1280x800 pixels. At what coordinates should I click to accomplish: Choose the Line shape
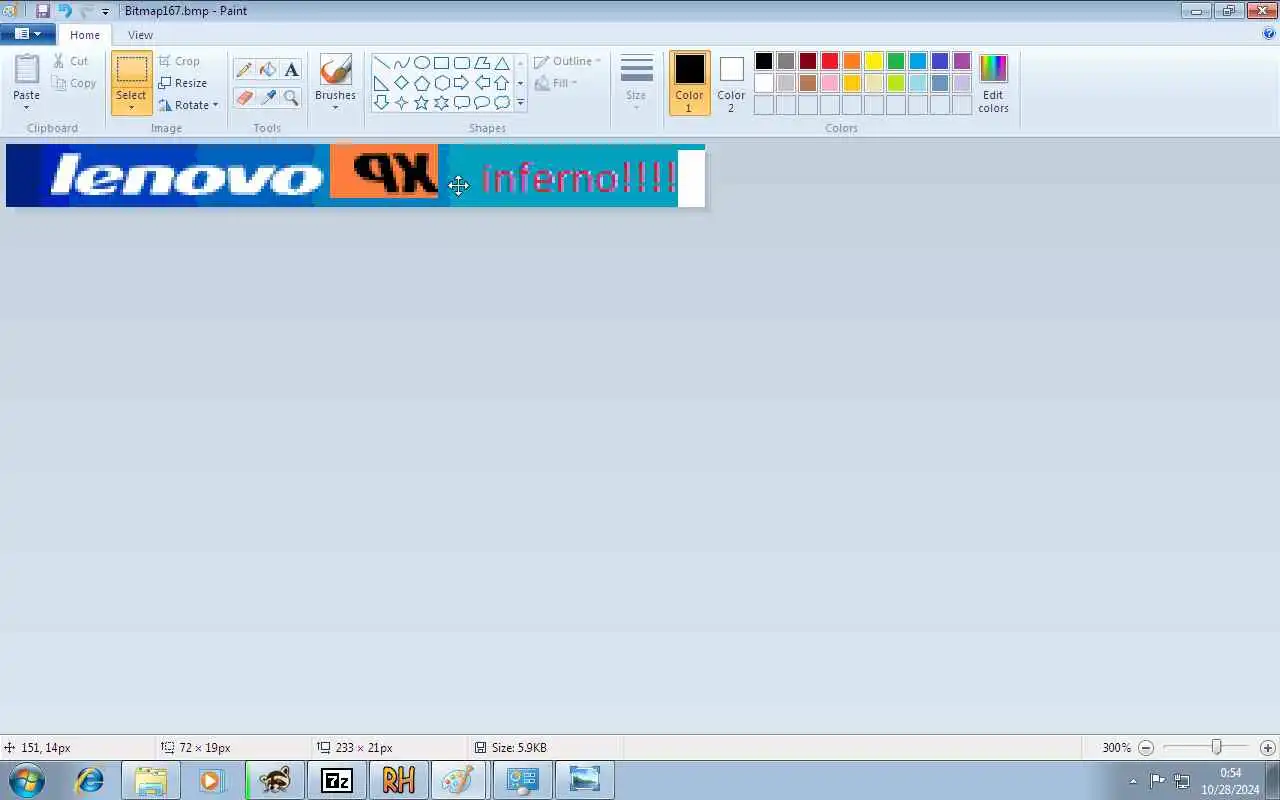[381, 63]
